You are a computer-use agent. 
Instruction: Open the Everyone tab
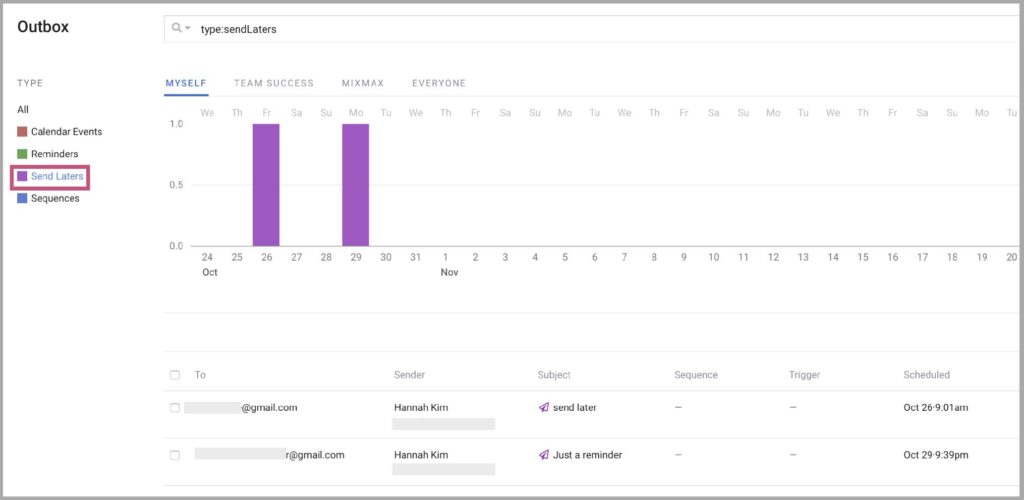tap(439, 83)
